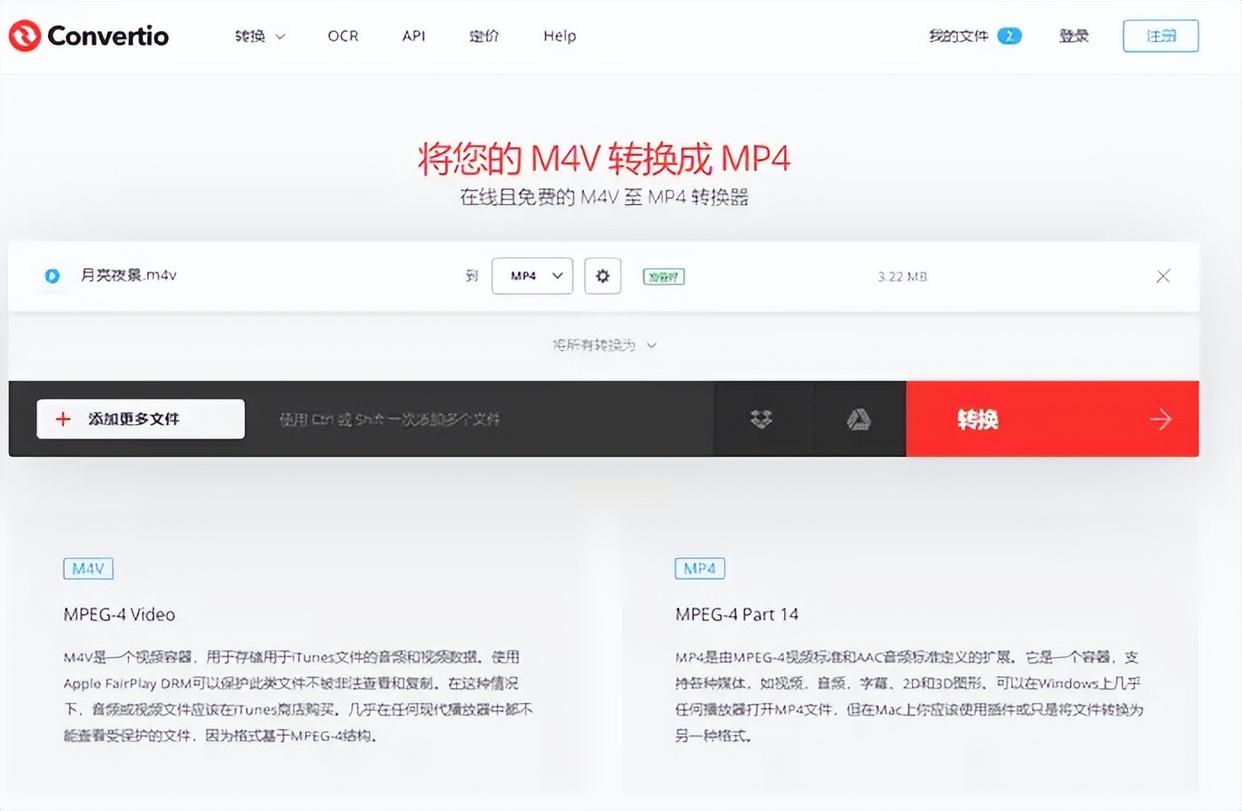Click the Convertio logo icon

[24, 36]
